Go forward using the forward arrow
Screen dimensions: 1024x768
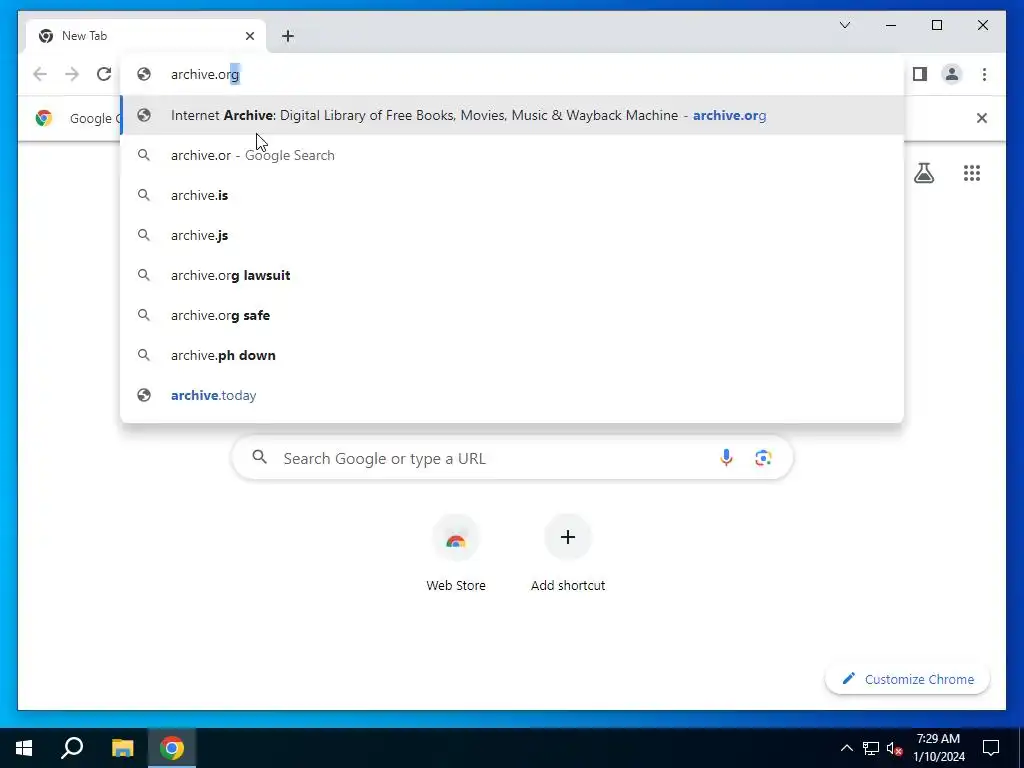click(x=72, y=74)
